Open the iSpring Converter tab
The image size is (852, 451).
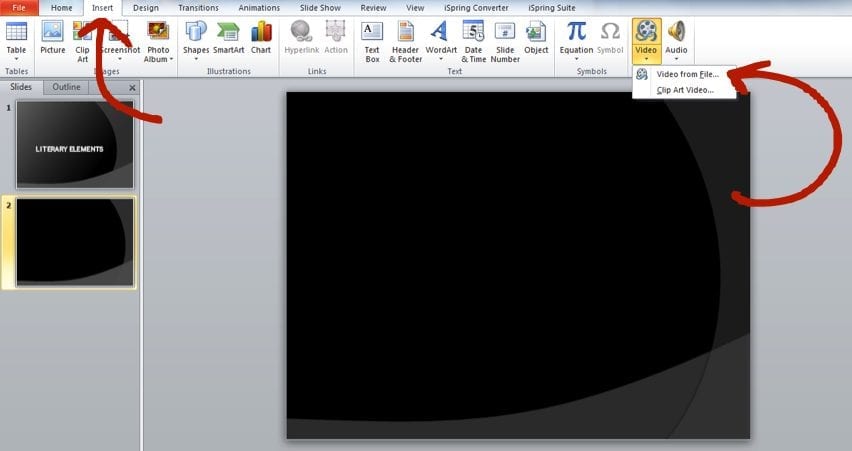point(476,8)
